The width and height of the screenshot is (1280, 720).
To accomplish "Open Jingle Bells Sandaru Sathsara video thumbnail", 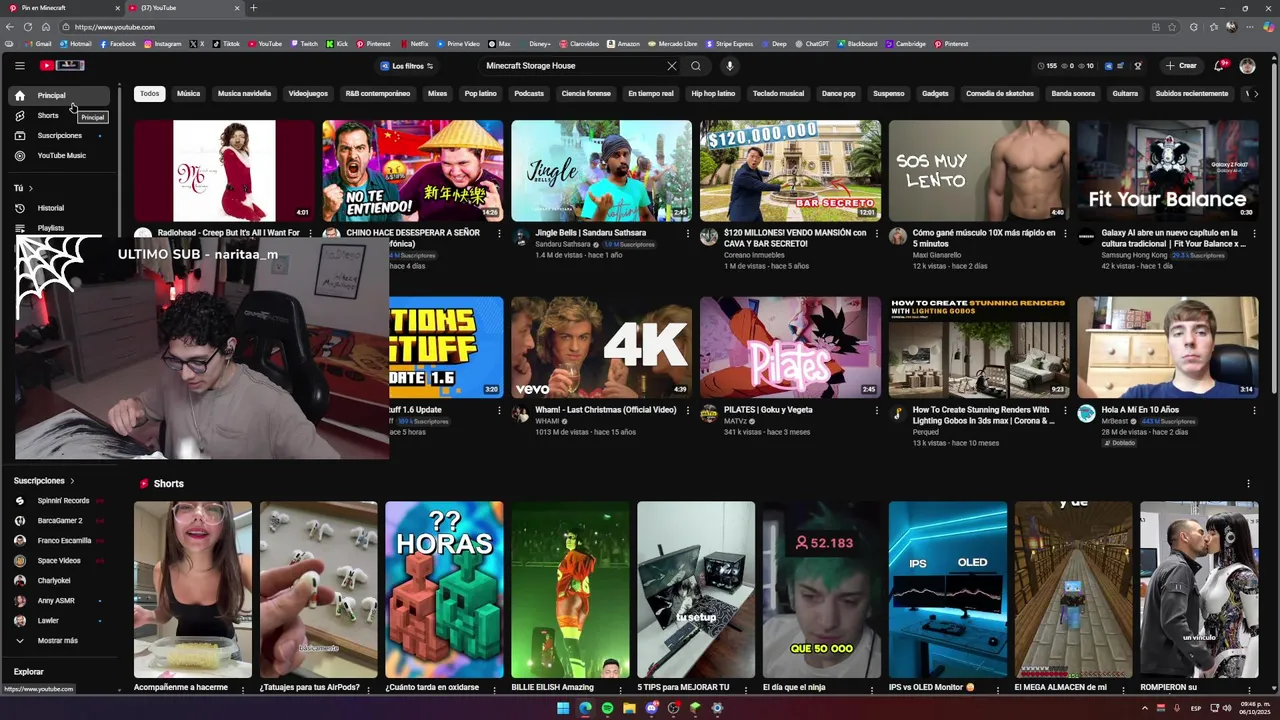I will pos(601,171).
